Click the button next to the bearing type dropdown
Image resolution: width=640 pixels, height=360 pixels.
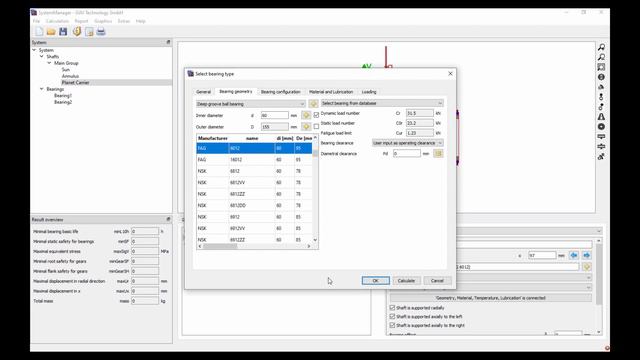(313, 104)
